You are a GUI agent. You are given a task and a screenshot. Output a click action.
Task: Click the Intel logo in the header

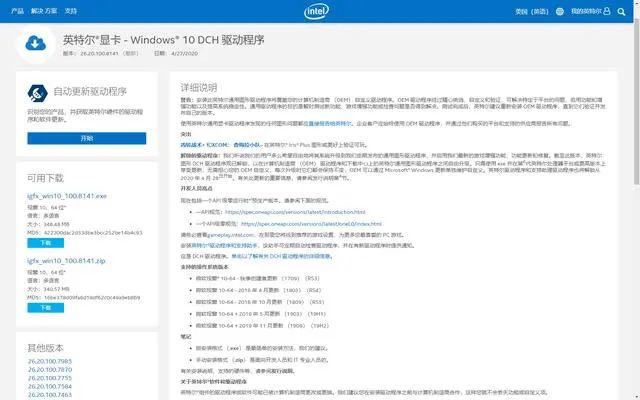point(316,11)
